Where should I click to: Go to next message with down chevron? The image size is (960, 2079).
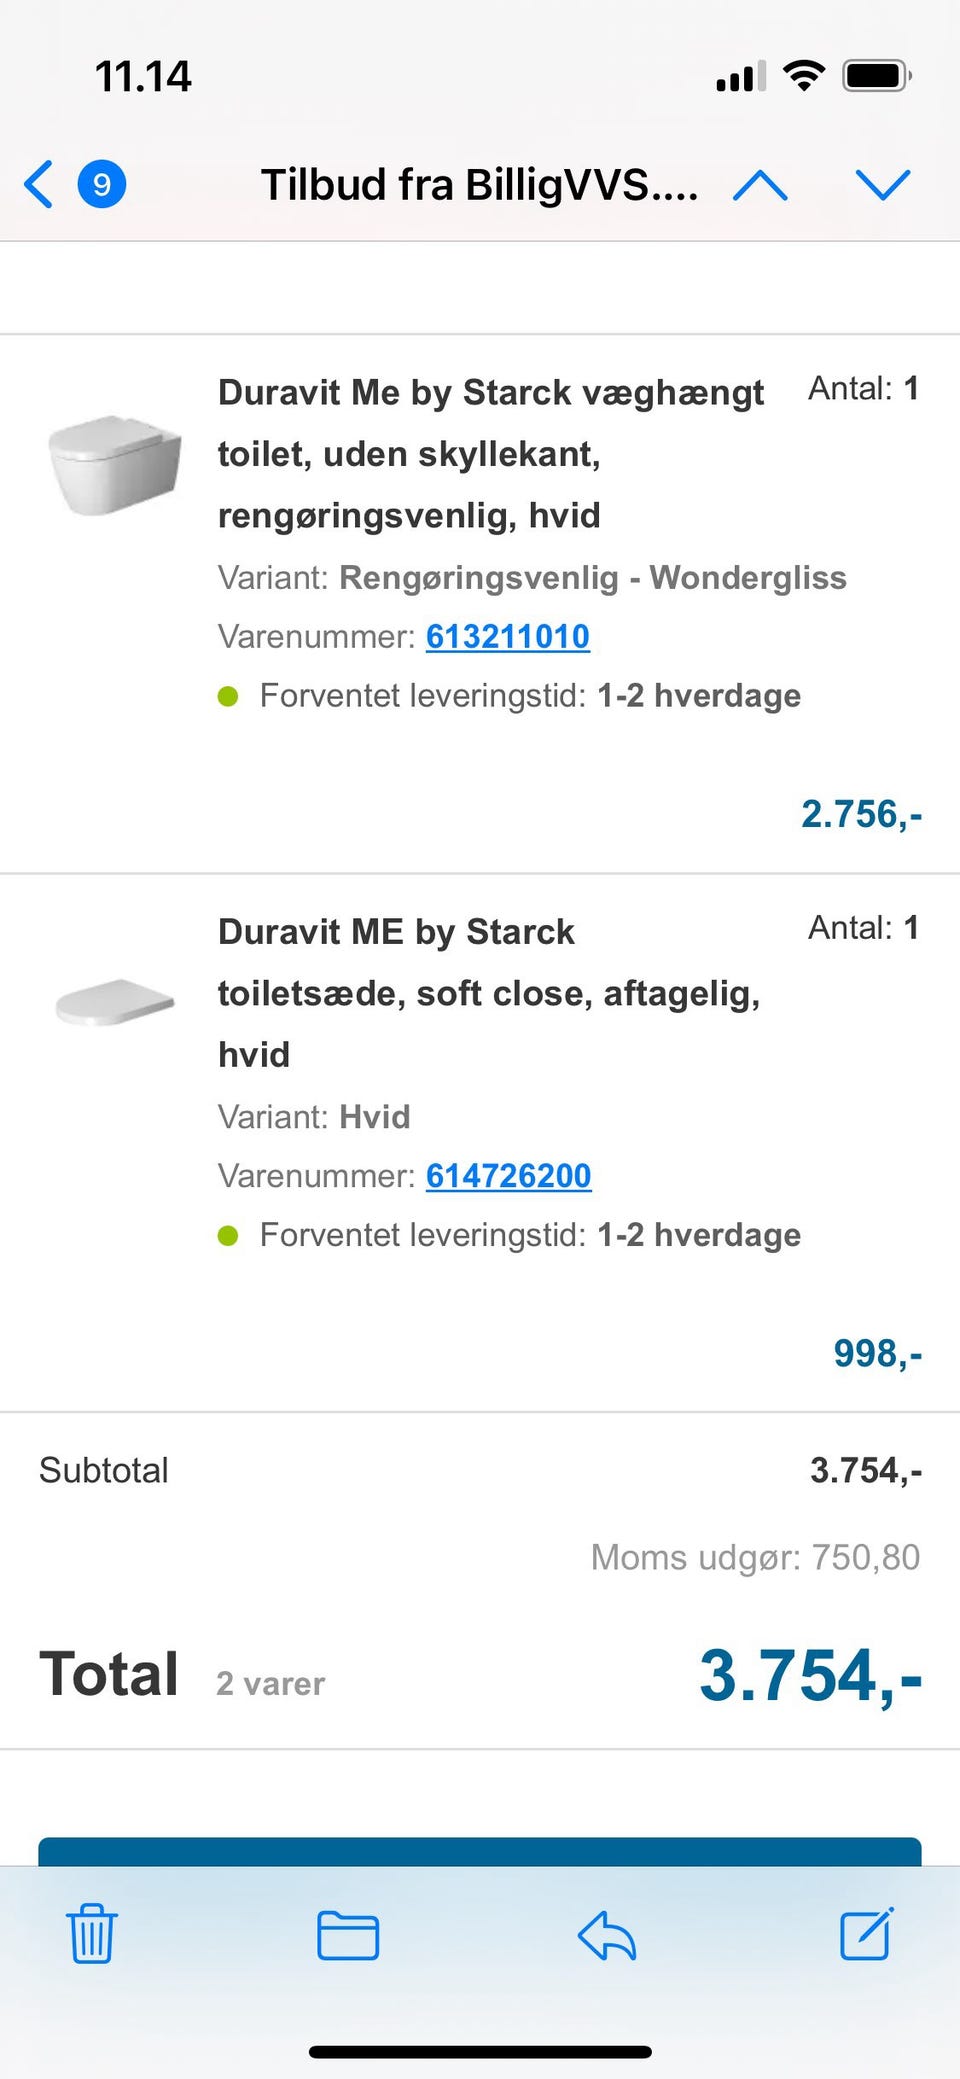[x=883, y=184]
